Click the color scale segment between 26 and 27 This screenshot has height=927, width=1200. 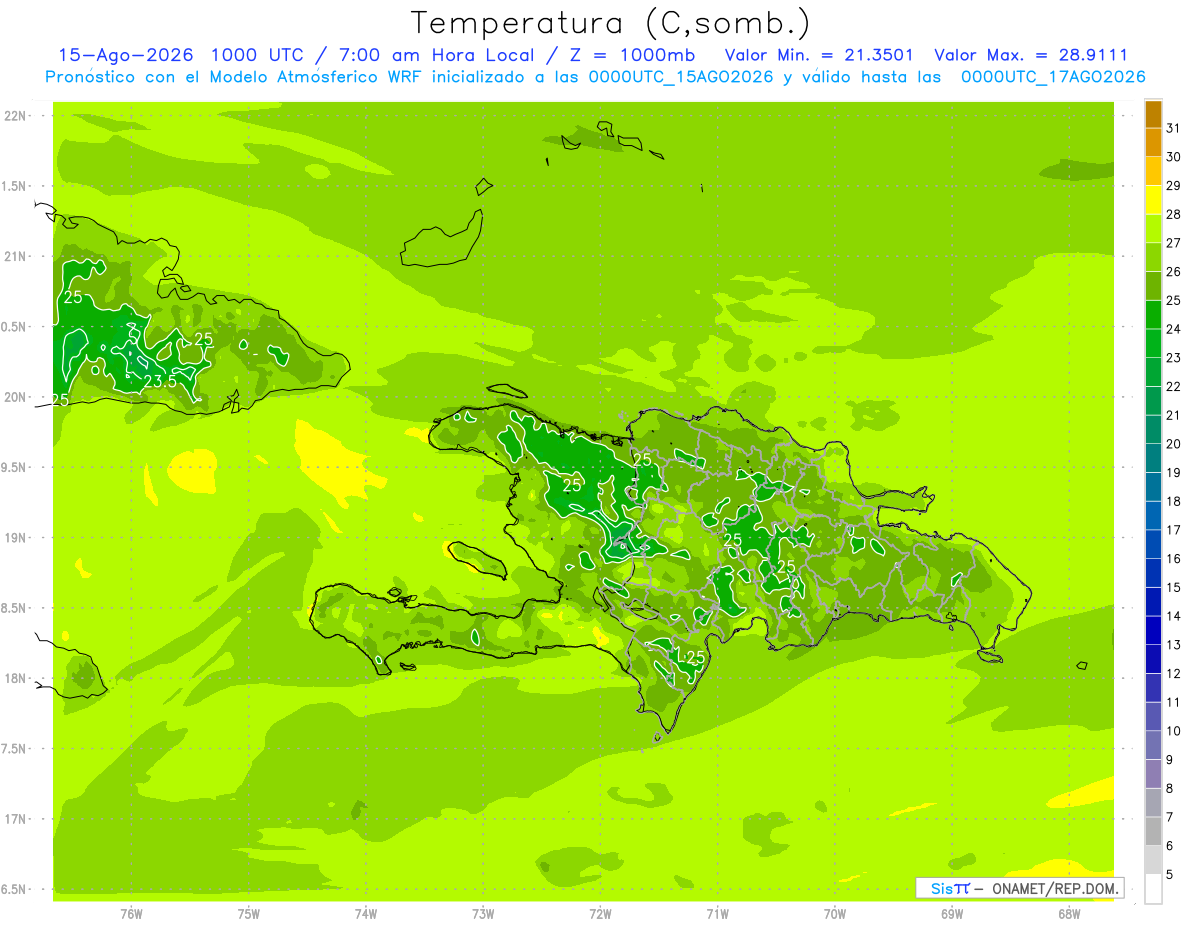[x=1153, y=257]
